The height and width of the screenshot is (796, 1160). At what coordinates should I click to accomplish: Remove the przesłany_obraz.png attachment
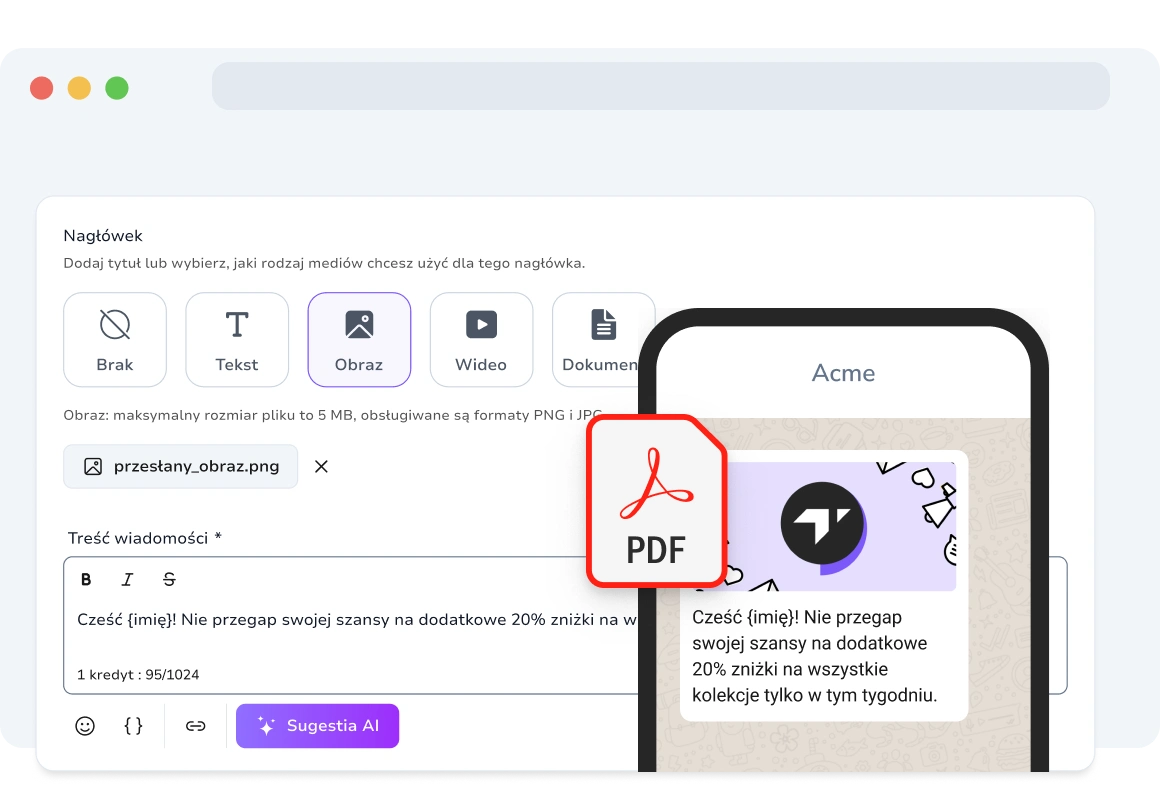pos(321,466)
